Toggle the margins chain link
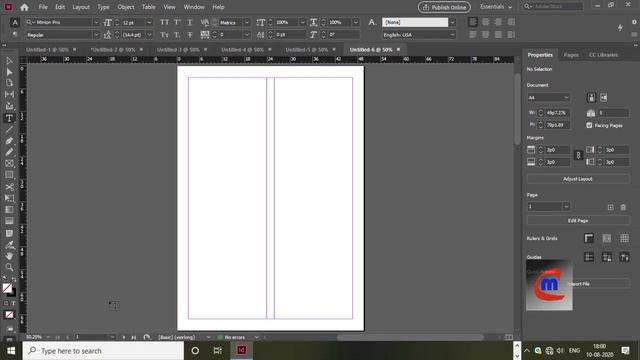 point(578,156)
